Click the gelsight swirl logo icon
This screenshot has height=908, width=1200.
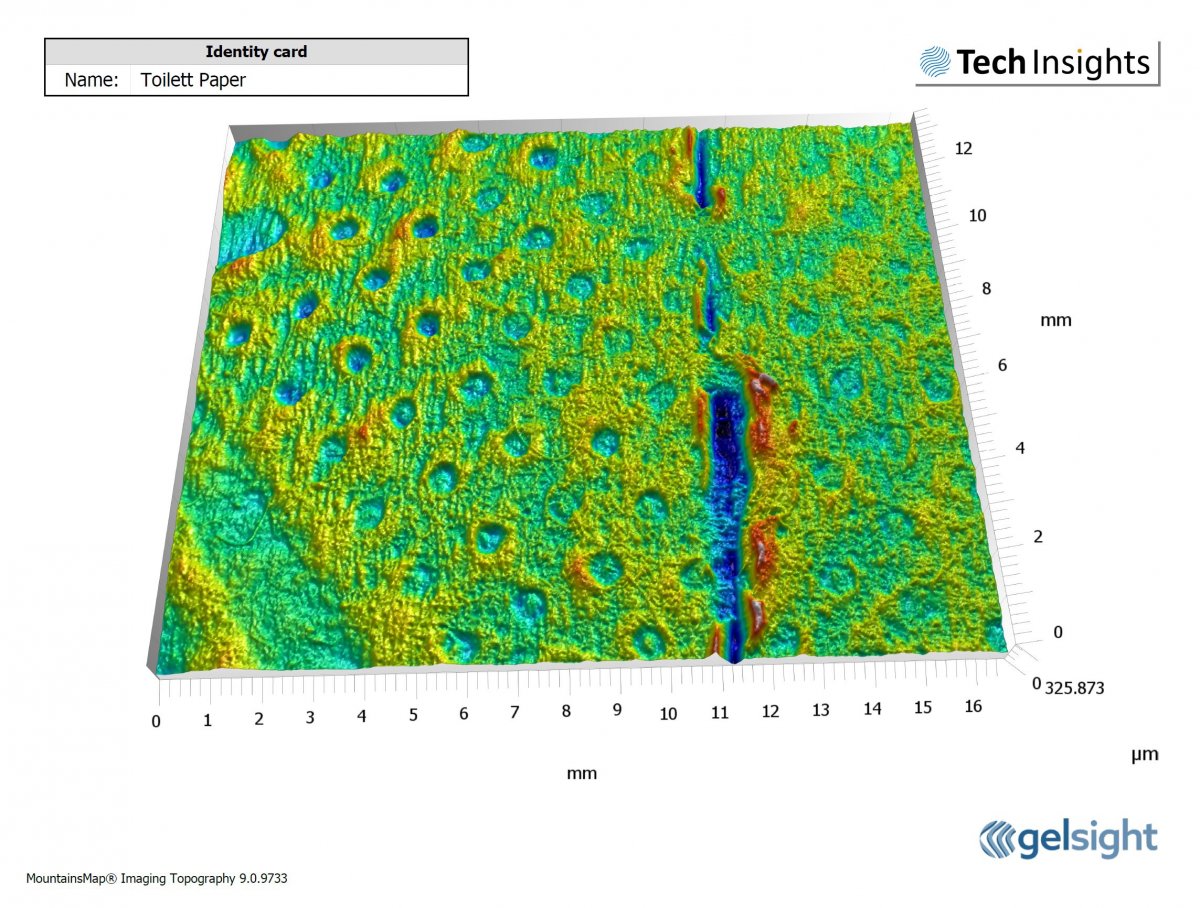pos(998,838)
